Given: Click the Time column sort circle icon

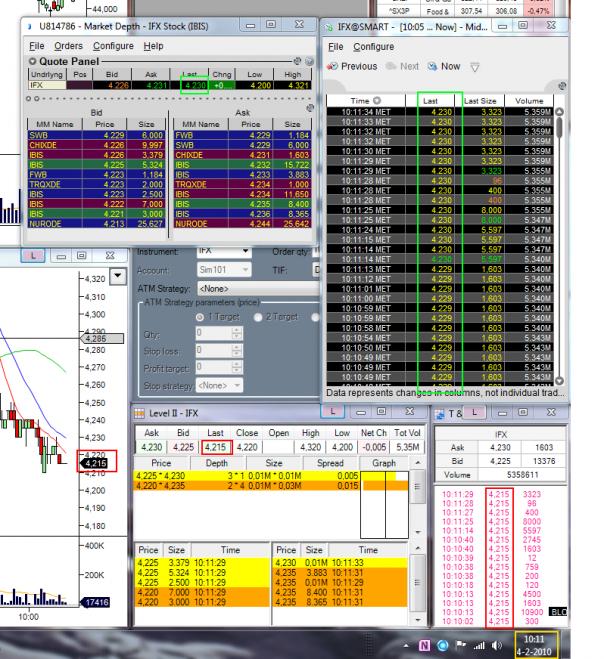Looking at the screenshot, I should [377, 100].
